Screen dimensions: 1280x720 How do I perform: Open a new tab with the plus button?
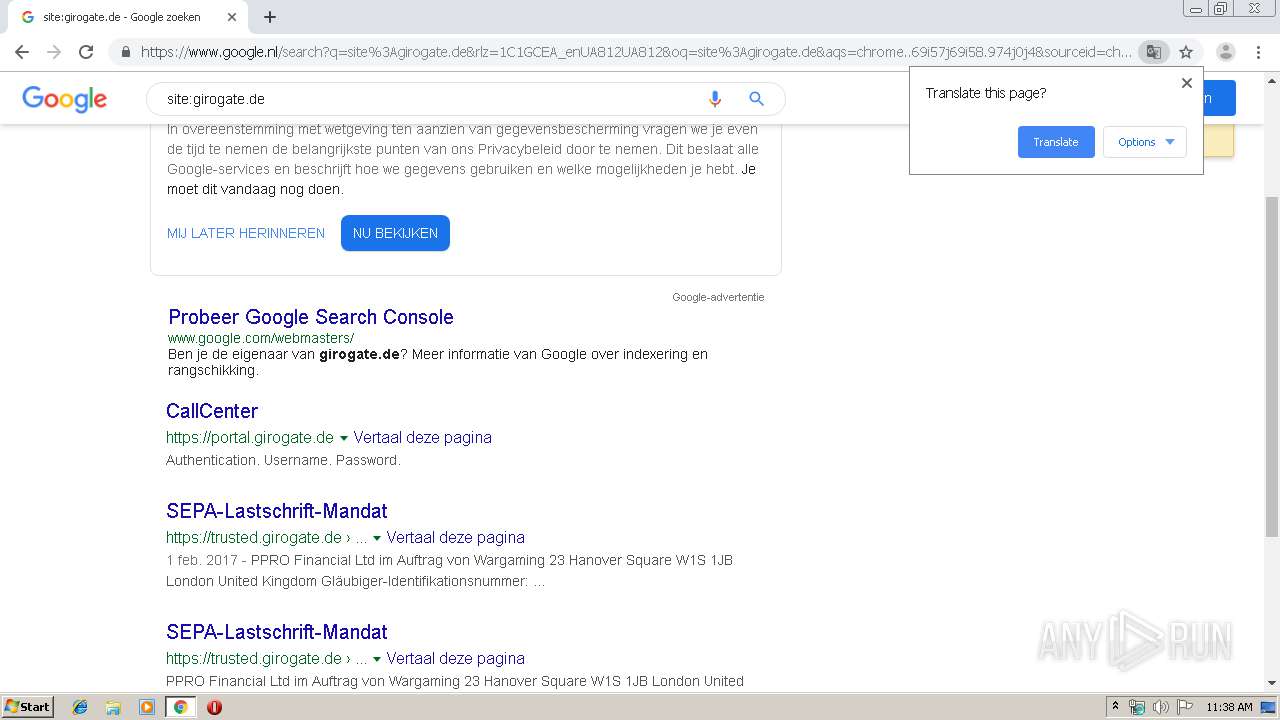pos(270,17)
